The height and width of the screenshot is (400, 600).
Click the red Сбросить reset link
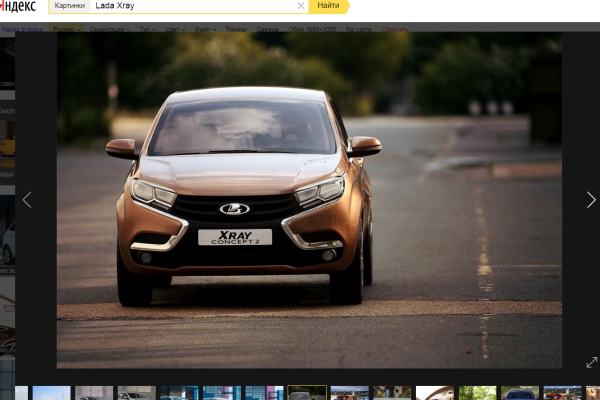395,29
